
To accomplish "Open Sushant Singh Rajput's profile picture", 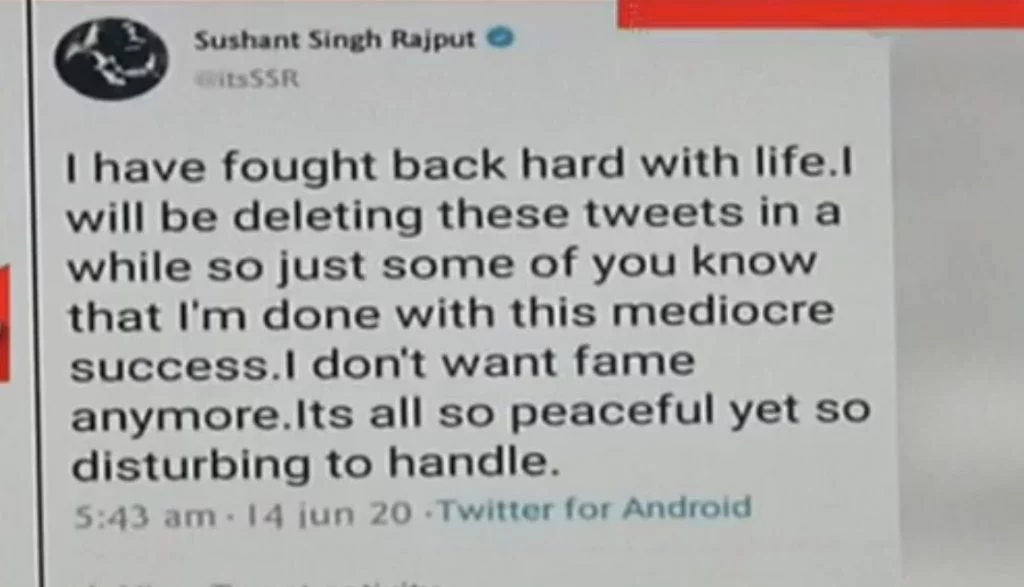I will (x=112, y=59).
